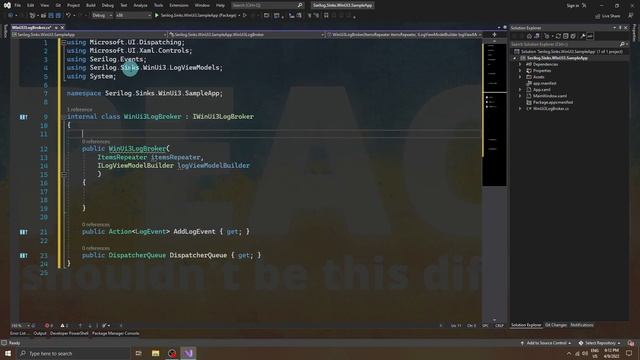The image size is (640, 360).
Task: Open the Debug menu
Action: click(x=108, y=5)
